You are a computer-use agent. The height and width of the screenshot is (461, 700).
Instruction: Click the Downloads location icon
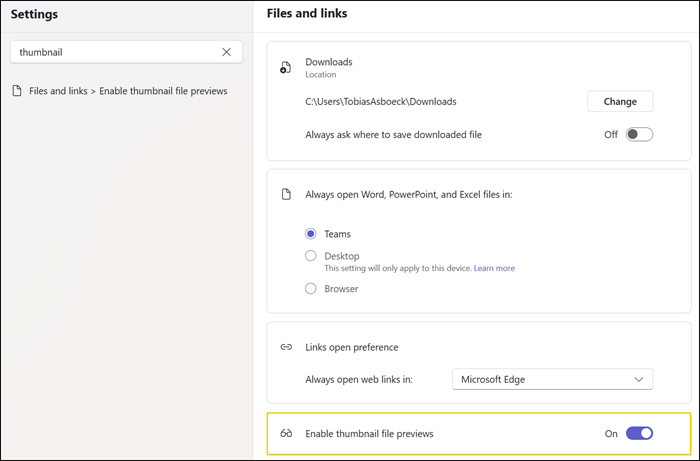pyautogui.click(x=285, y=67)
